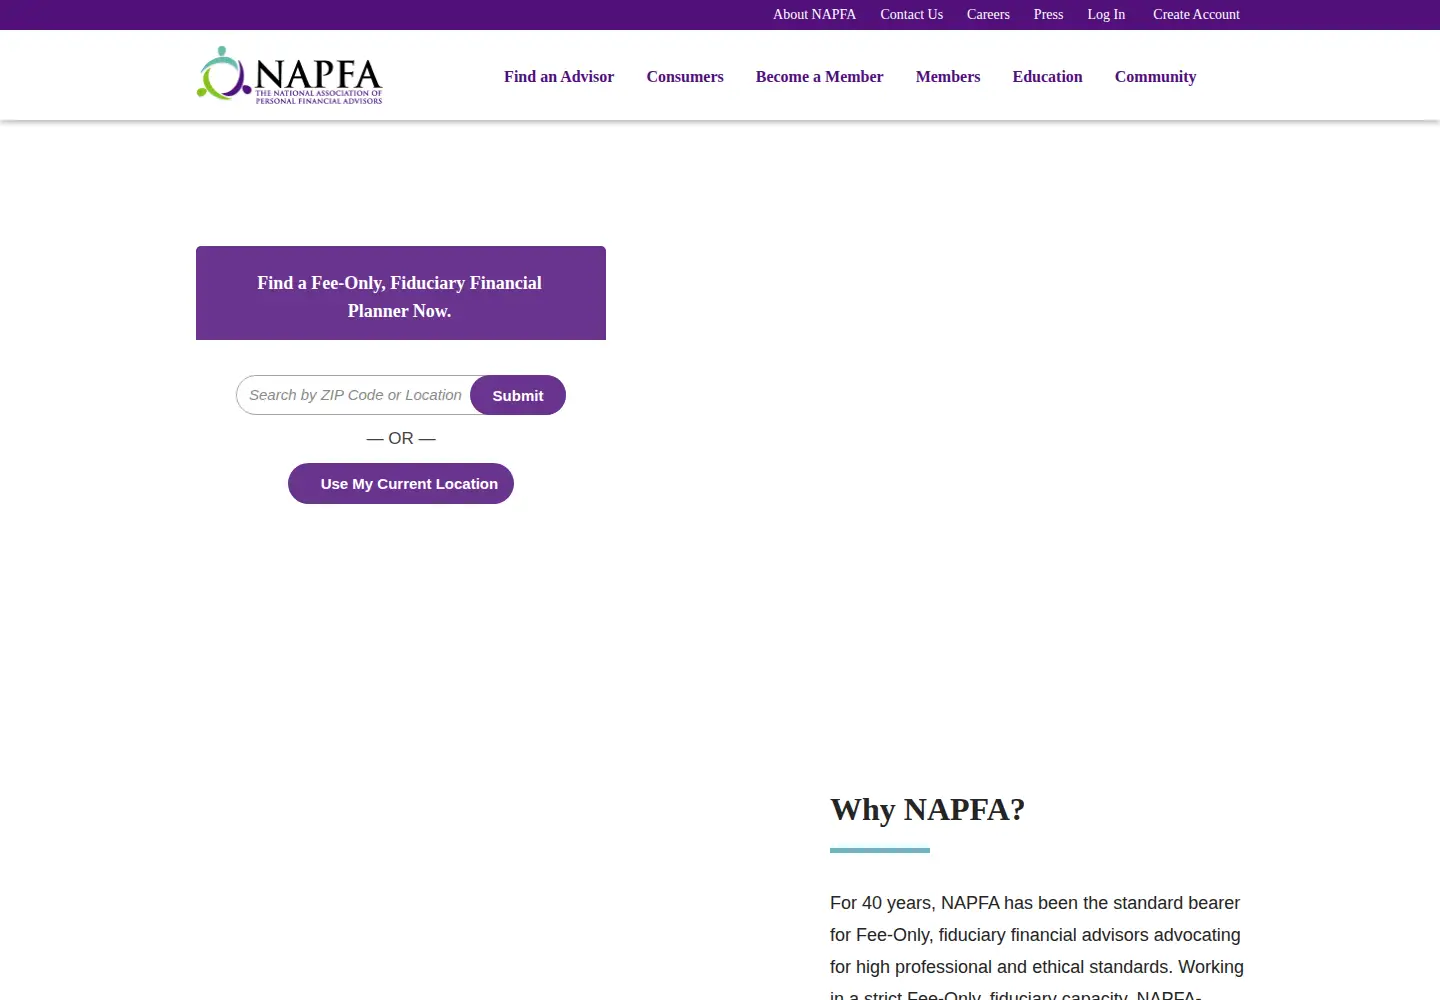
Task: Open the Find an Advisor menu
Action: click(559, 77)
